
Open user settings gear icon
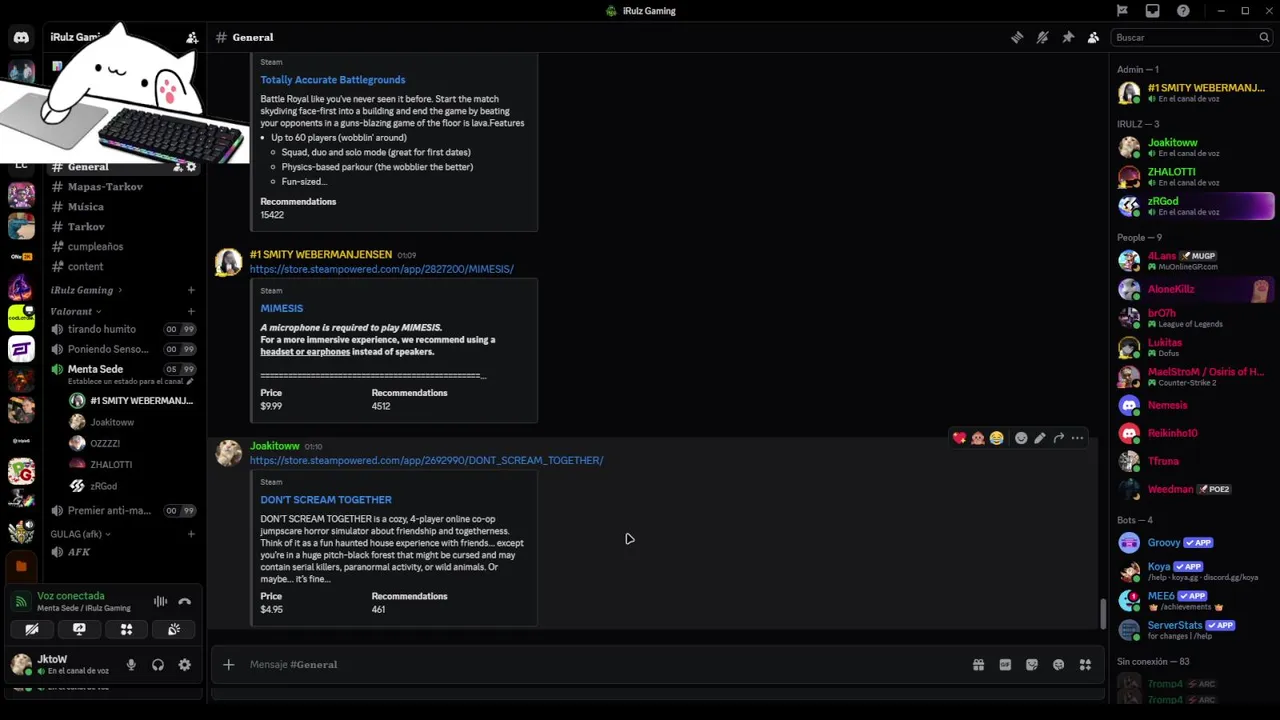pos(184,665)
